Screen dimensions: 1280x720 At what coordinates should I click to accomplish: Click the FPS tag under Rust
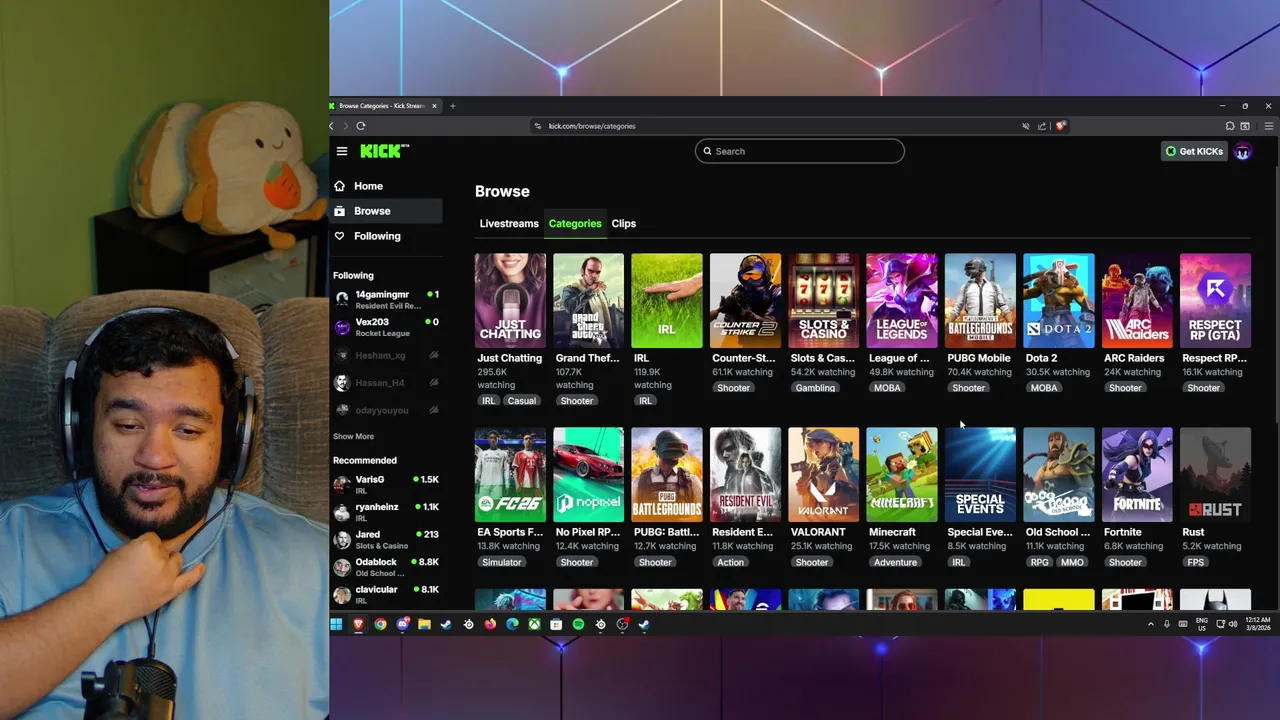[1196, 562]
